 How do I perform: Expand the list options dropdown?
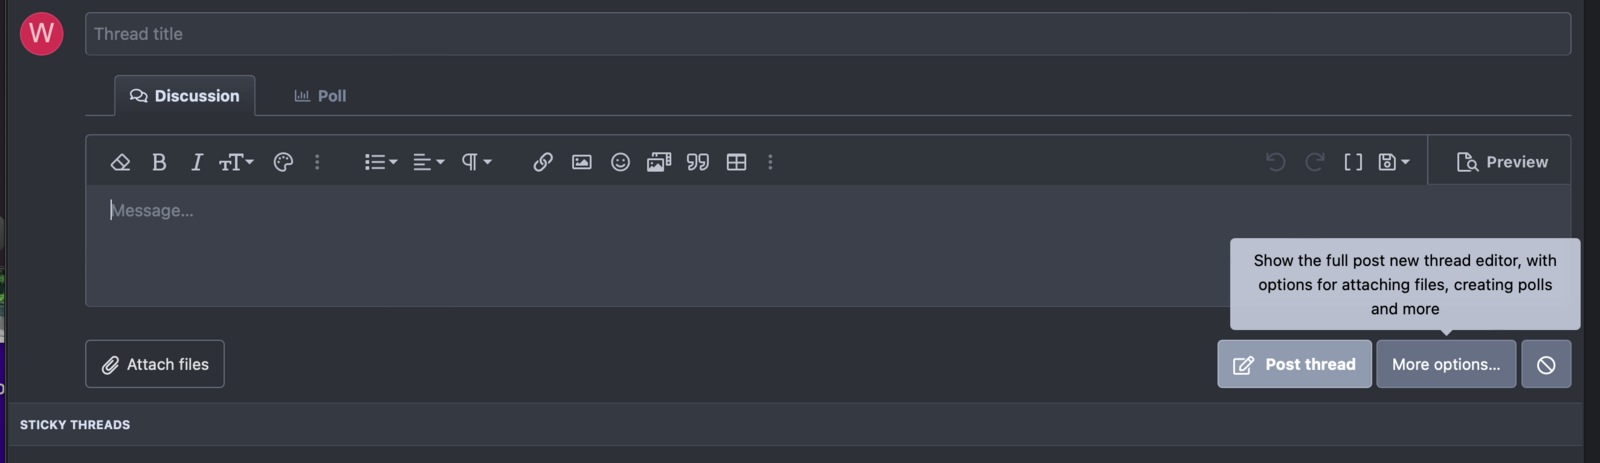pos(380,162)
